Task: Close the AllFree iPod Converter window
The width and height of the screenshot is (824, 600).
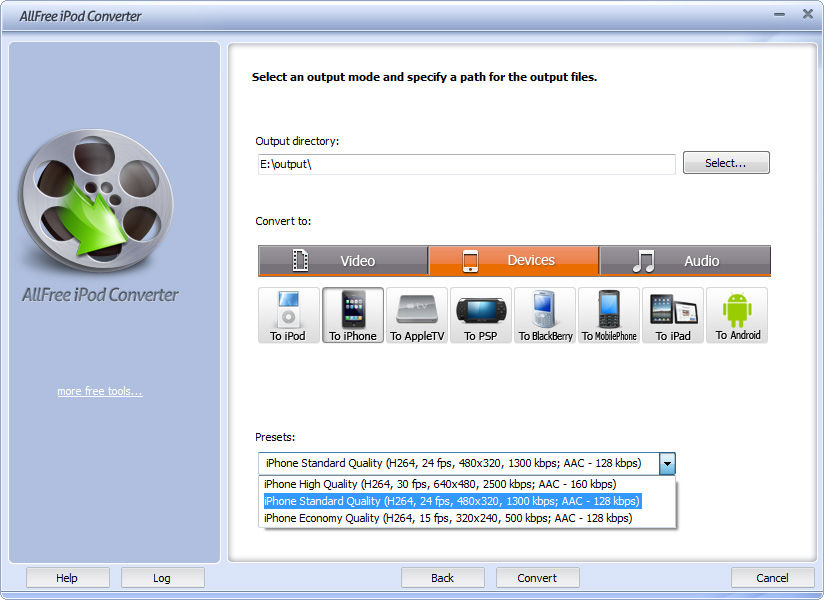Action: click(x=808, y=14)
